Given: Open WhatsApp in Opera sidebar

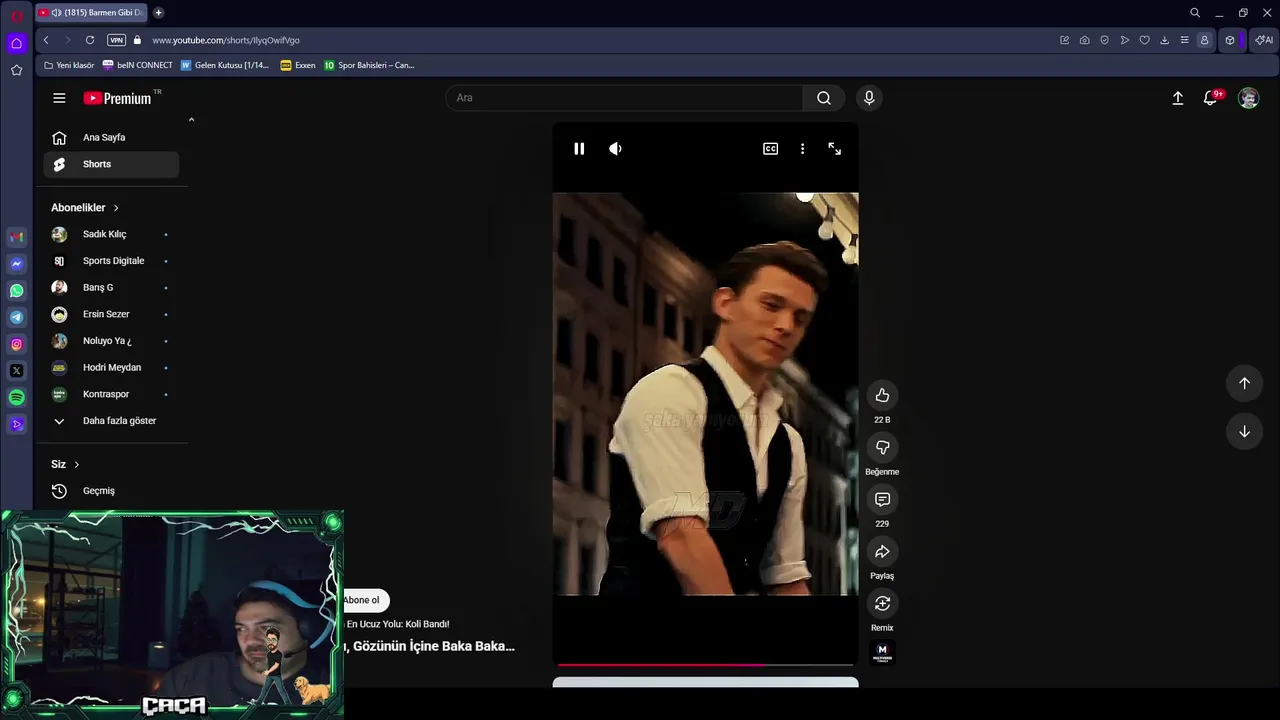Looking at the screenshot, I should (x=16, y=291).
